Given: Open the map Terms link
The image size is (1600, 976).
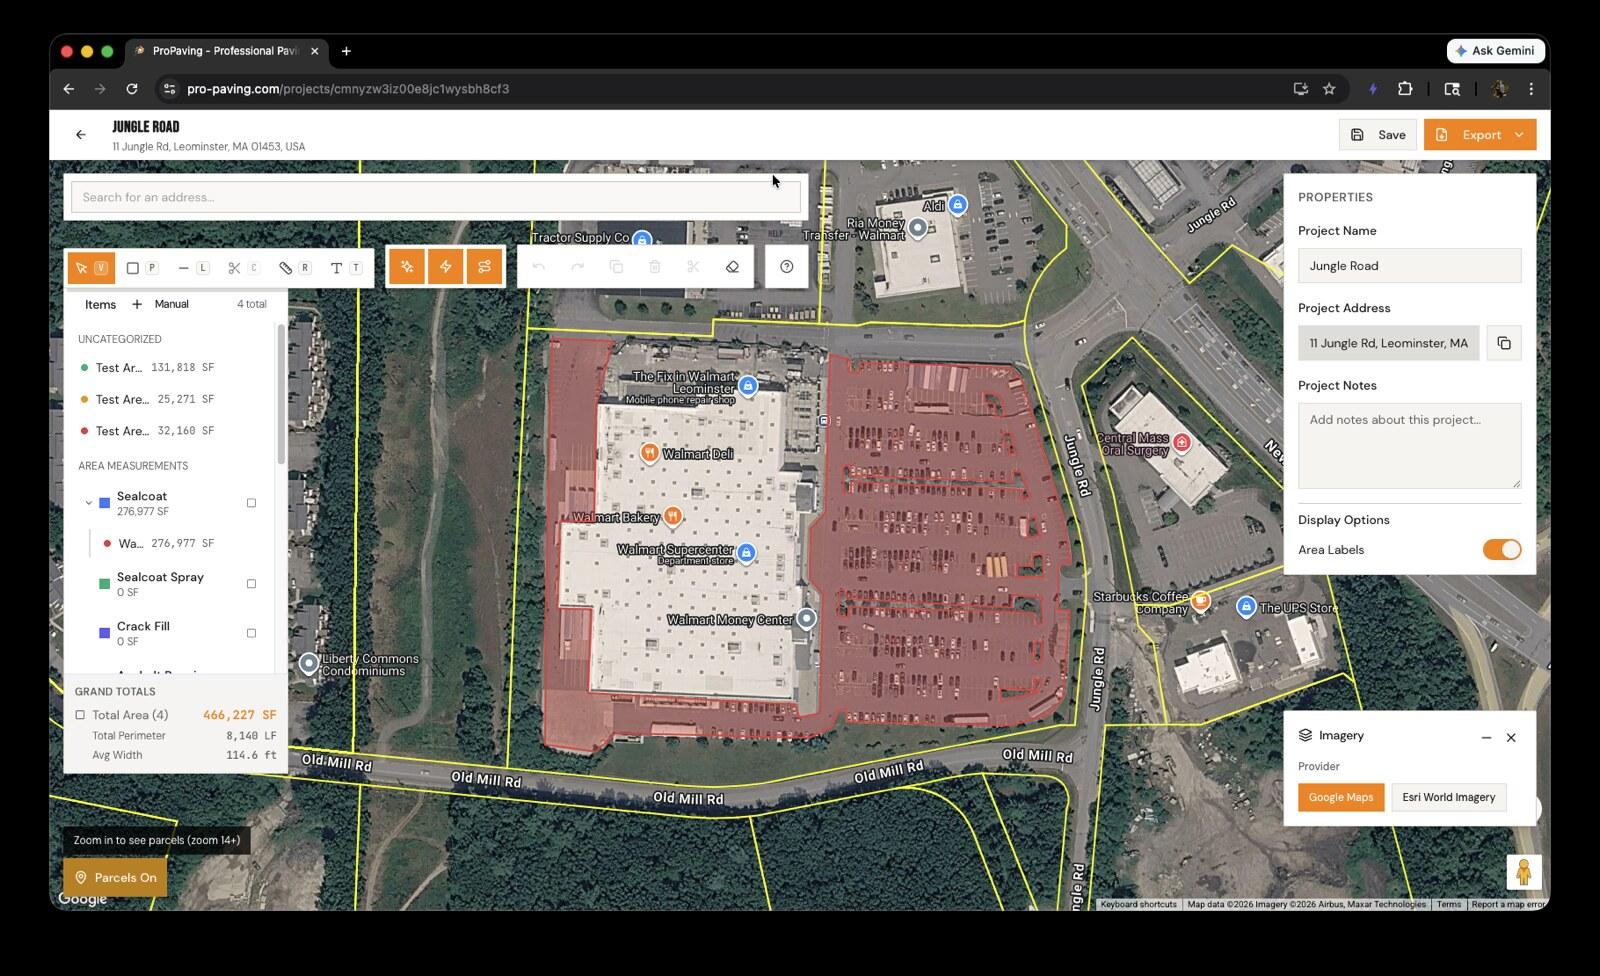Looking at the screenshot, I should [x=1449, y=904].
